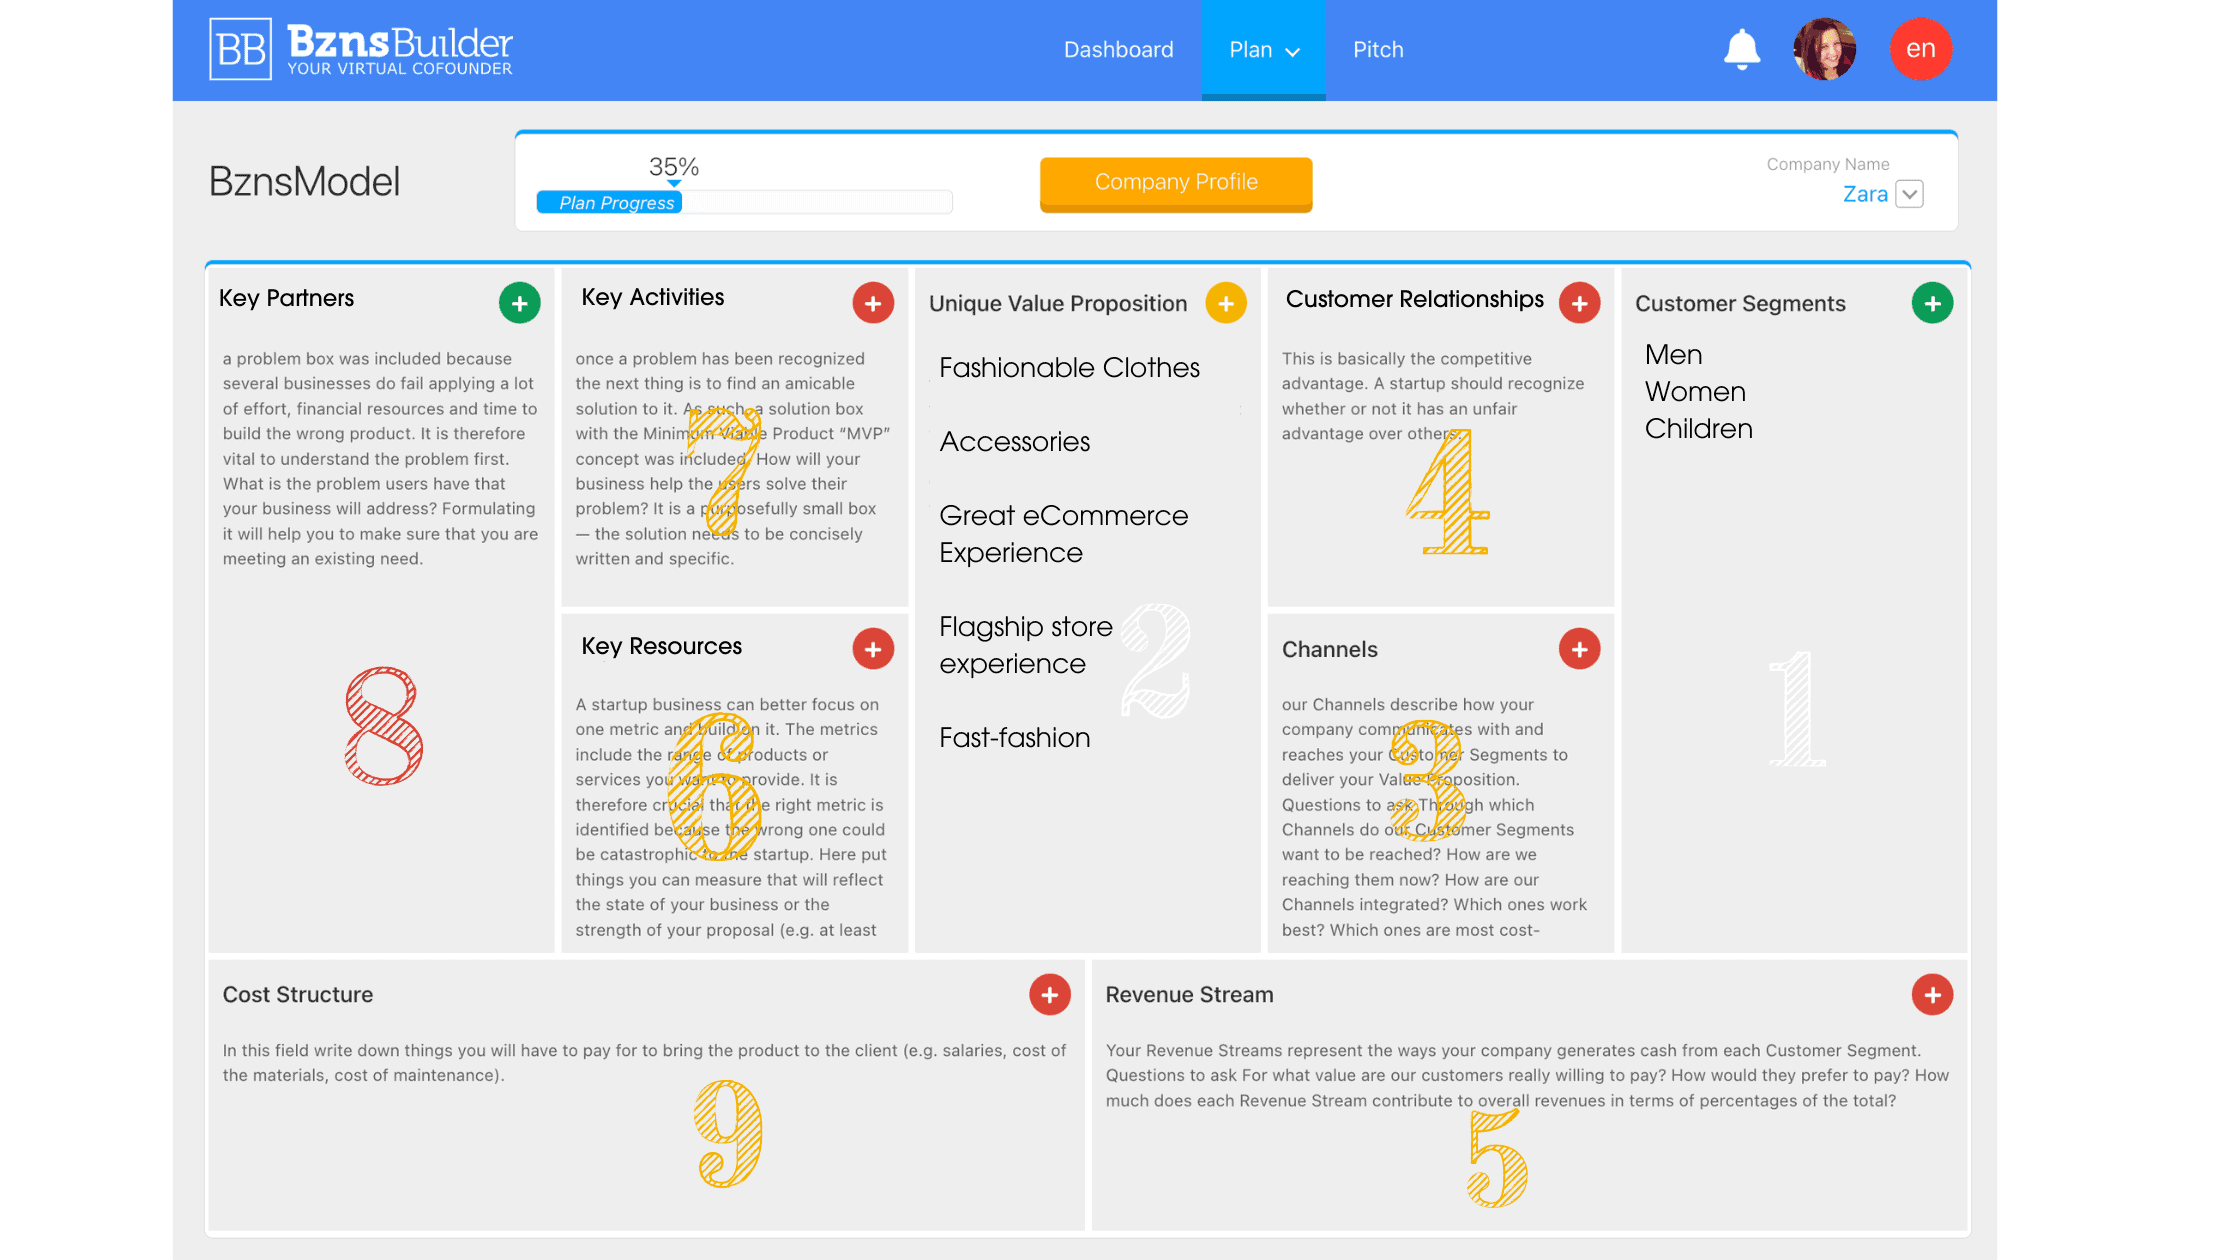The height and width of the screenshot is (1260, 2240).
Task: Open the Plan dropdown menu
Action: (x=1262, y=49)
